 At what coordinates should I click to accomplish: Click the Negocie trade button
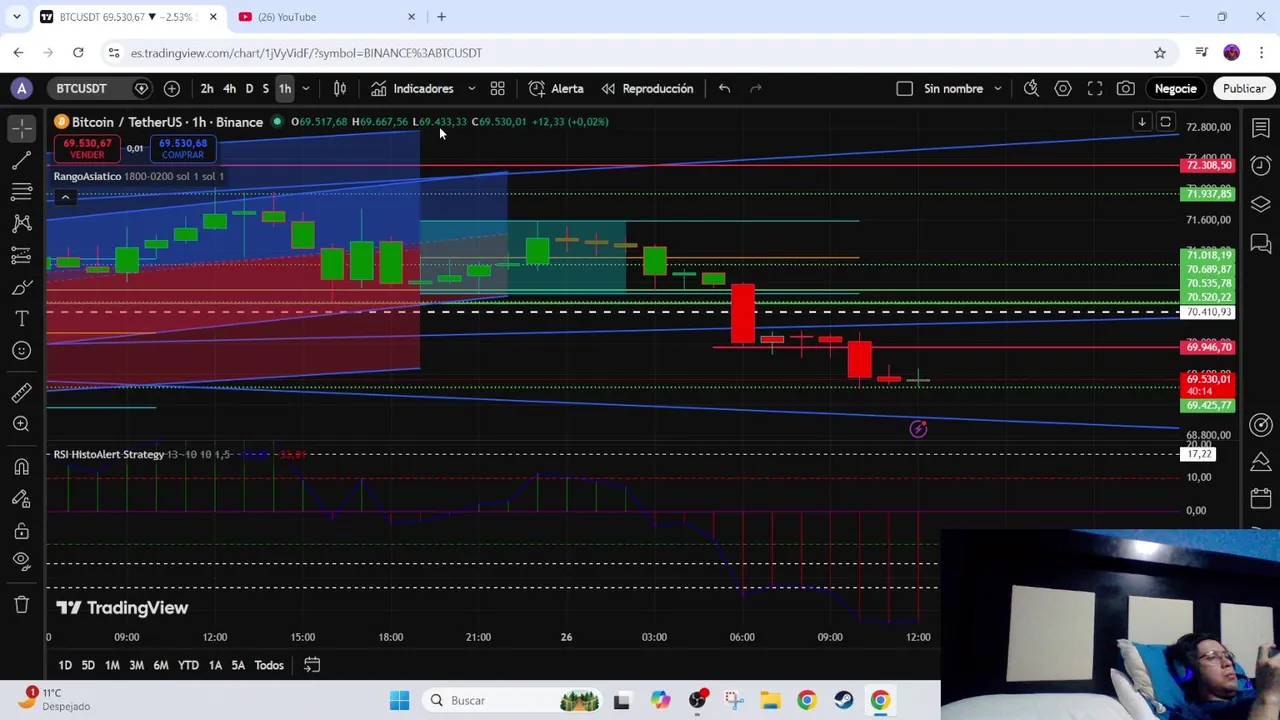(x=1176, y=89)
